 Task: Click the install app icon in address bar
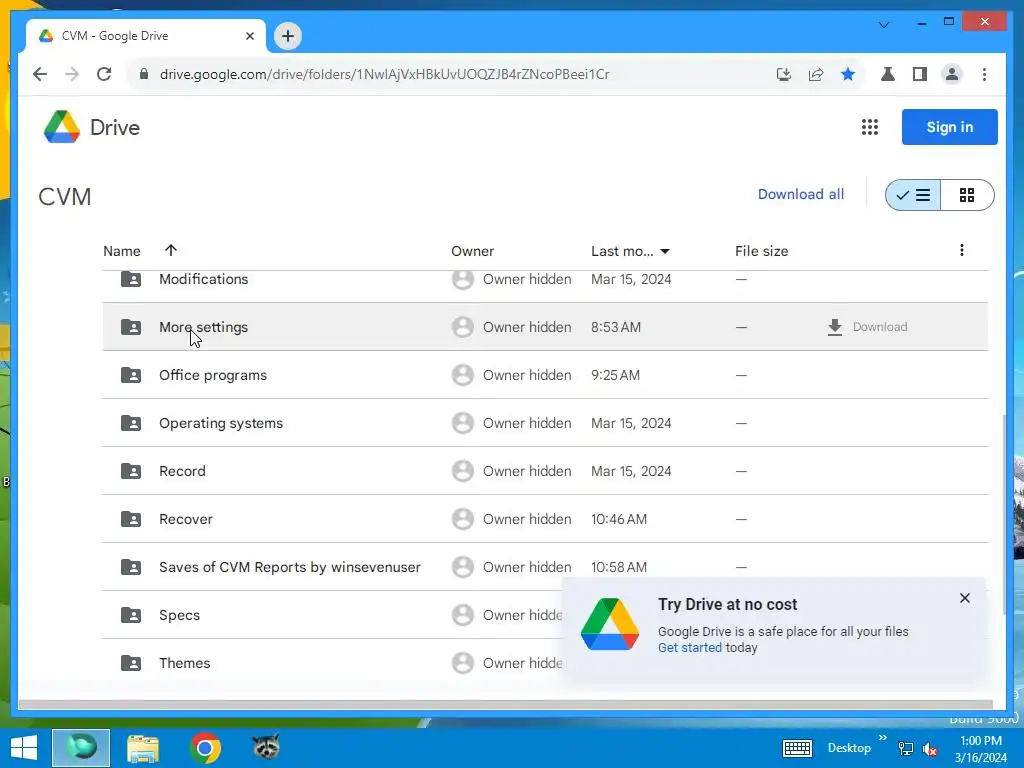point(784,74)
